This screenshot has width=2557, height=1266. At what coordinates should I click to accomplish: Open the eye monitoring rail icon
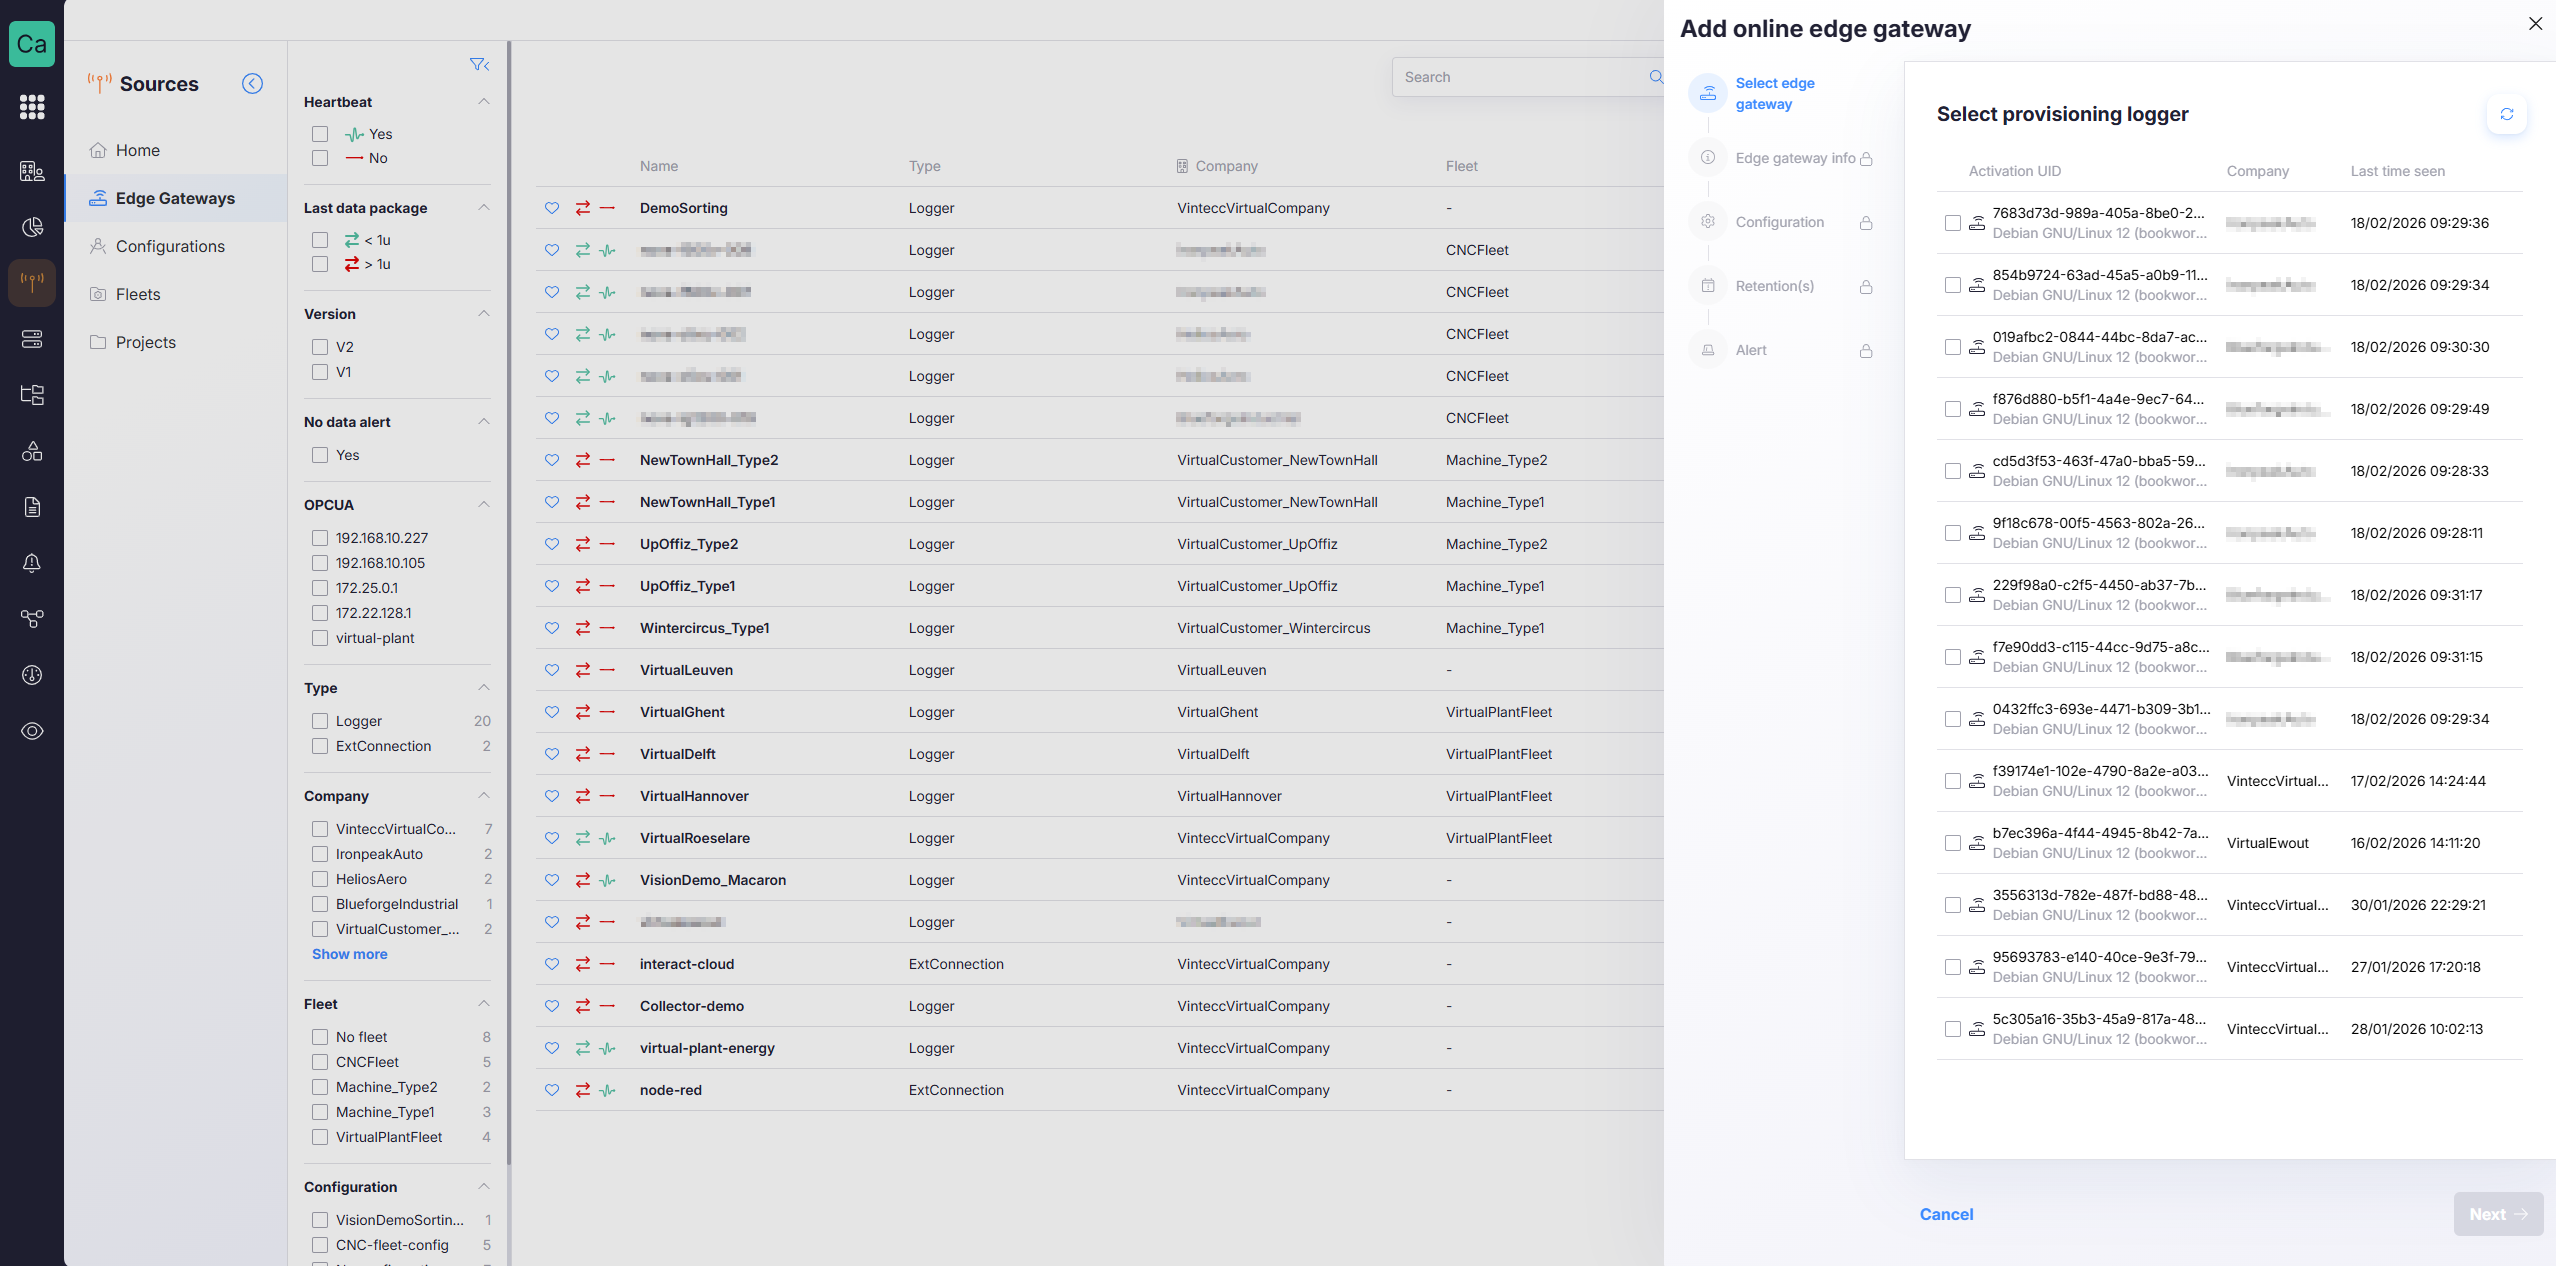pos(32,731)
